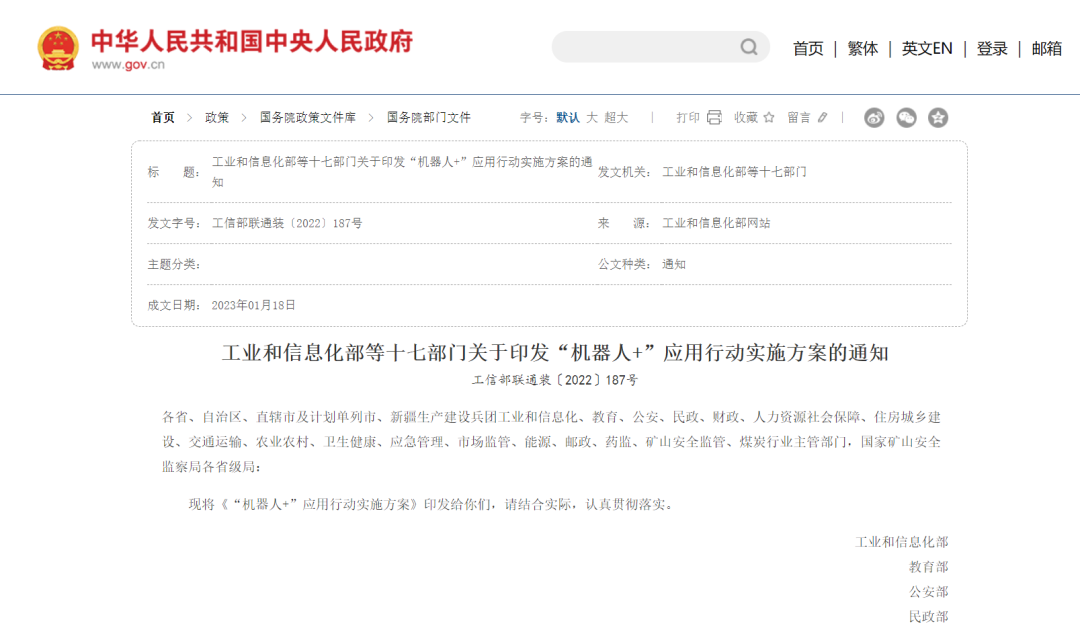The width and height of the screenshot is (1080, 630).
Task: Open the 首页 breadcrumb link
Action: [163, 117]
